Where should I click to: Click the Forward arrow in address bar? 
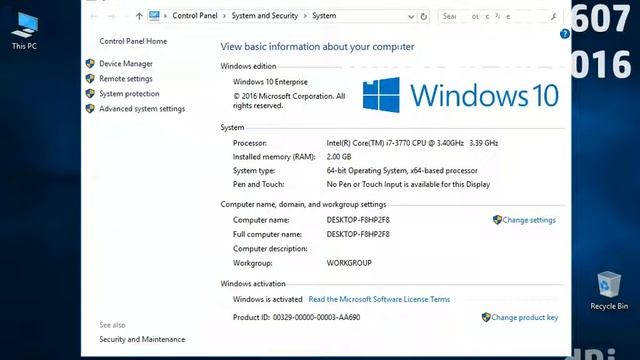click(x=111, y=16)
